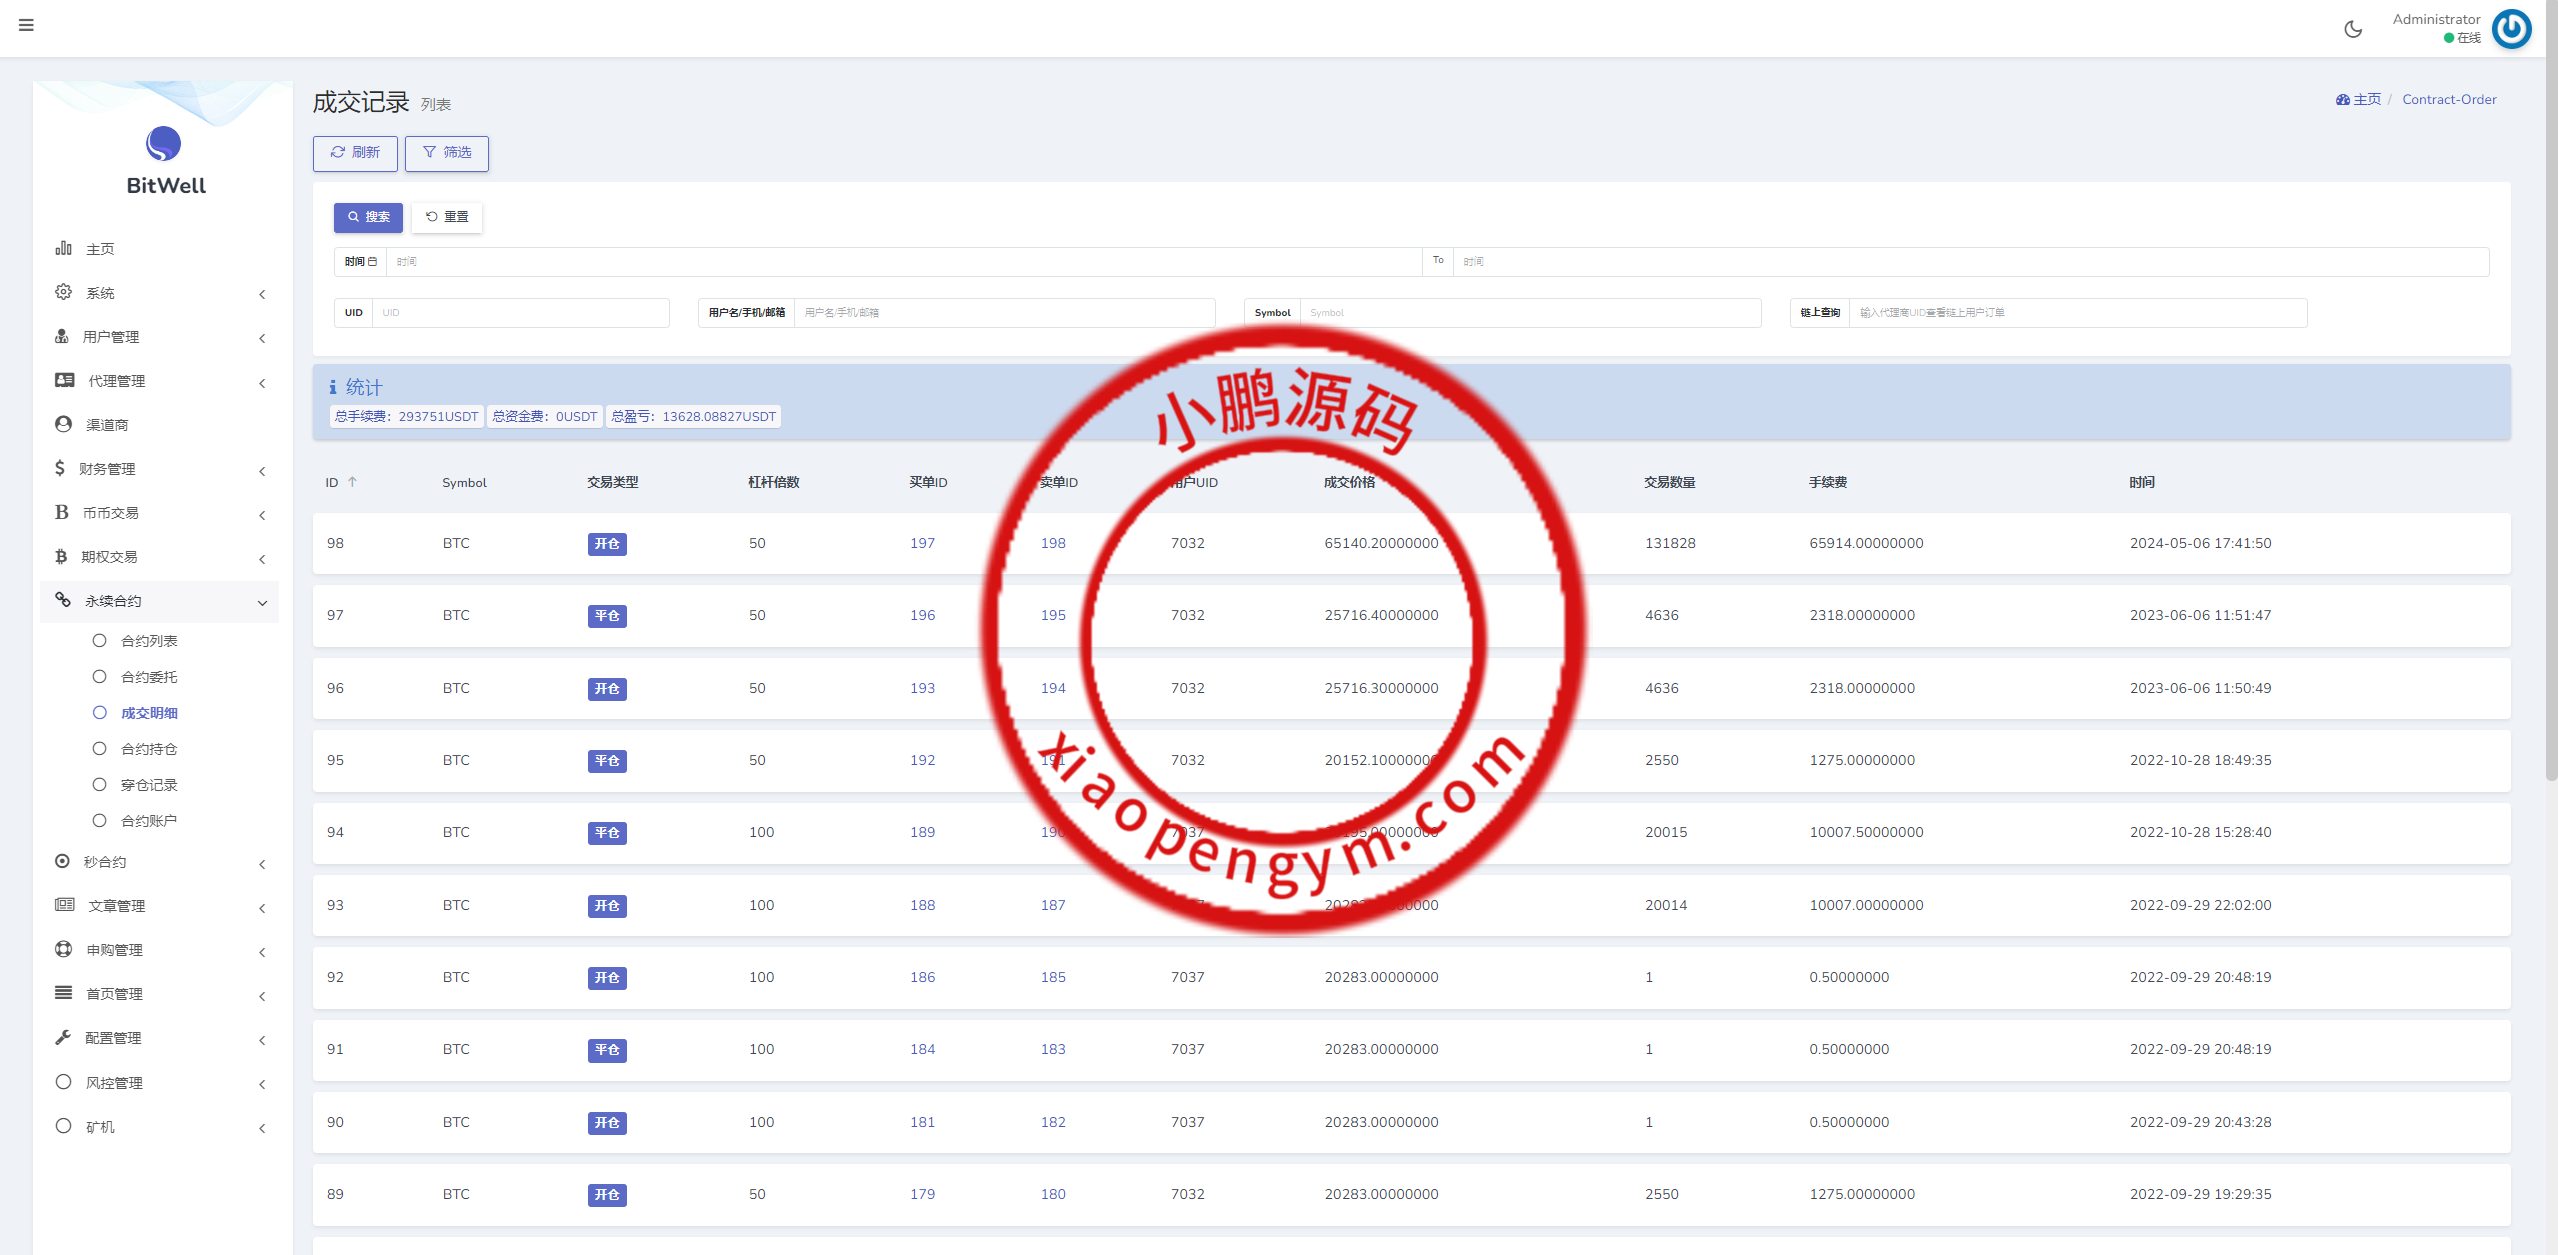Expand the 财务管理 menu chevron

coord(262,471)
